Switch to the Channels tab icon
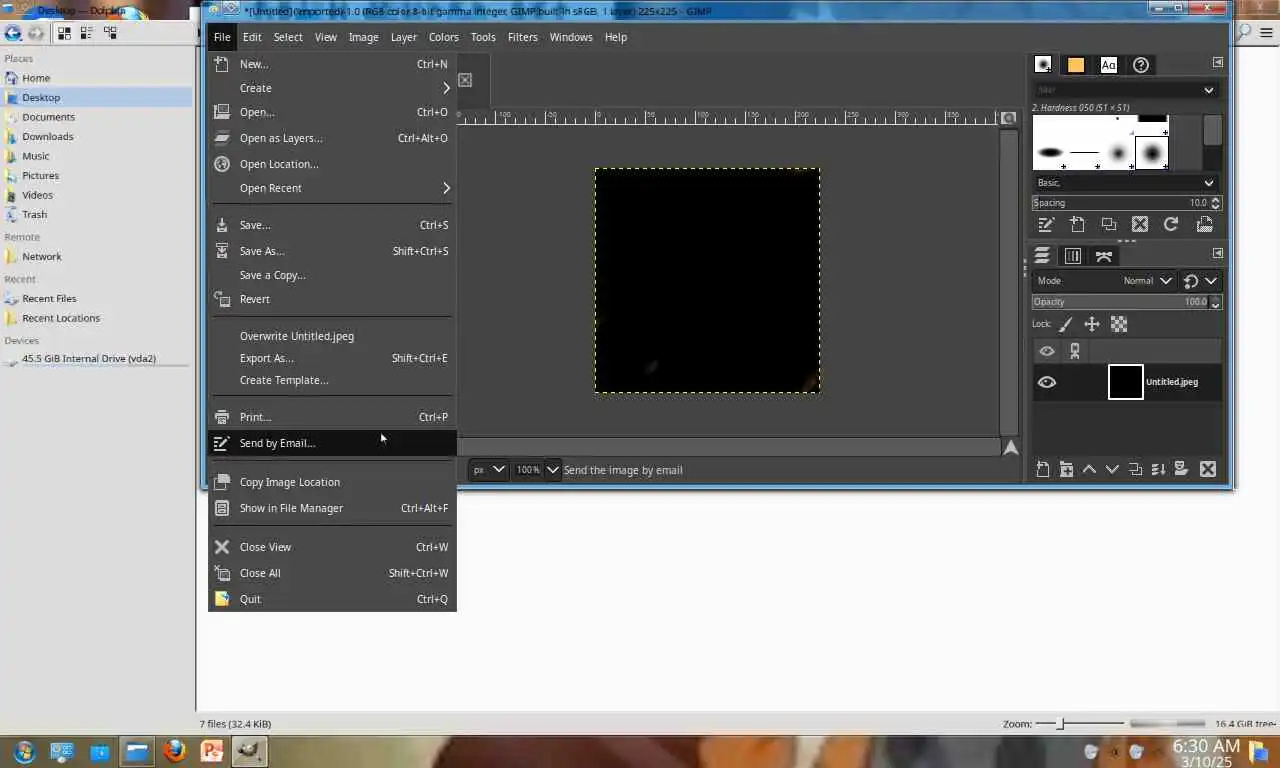The height and width of the screenshot is (768, 1280). pyautogui.click(x=1073, y=255)
